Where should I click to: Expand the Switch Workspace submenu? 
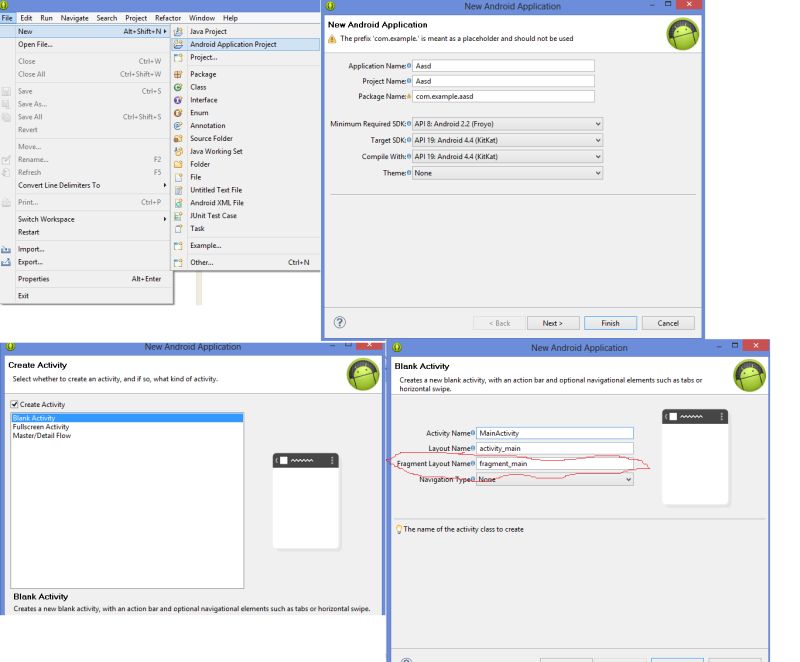tap(165, 219)
